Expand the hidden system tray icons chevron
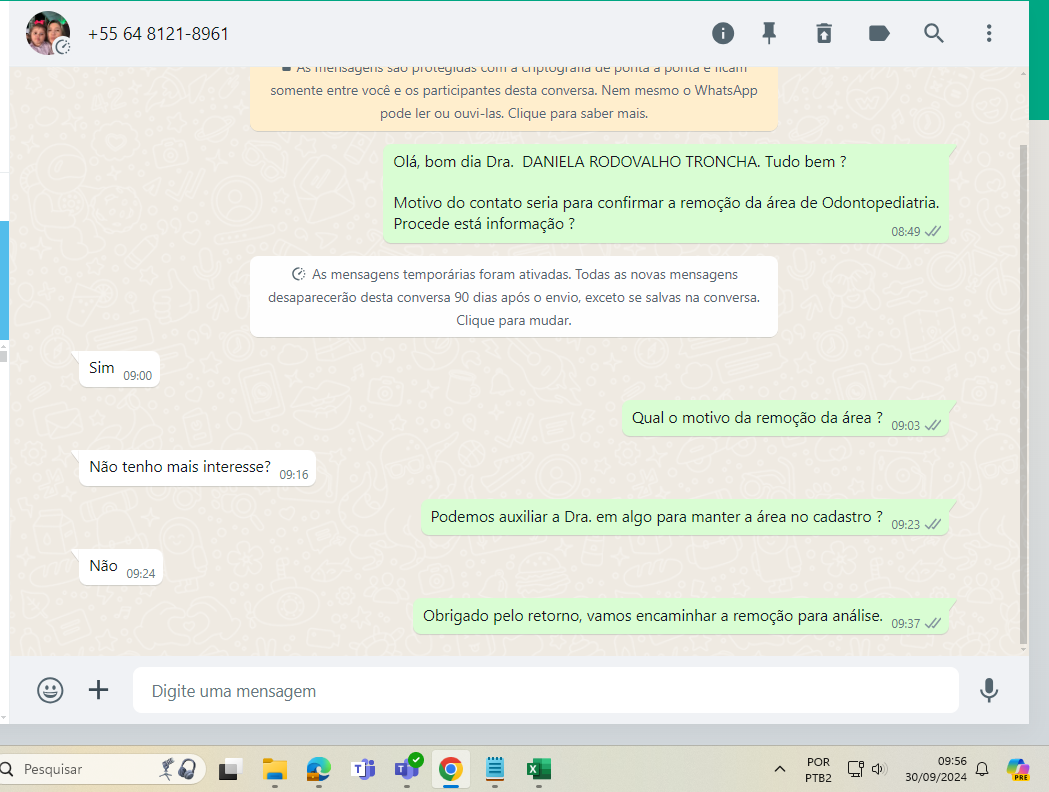The image size is (1049, 792). [x=780, y=769]
